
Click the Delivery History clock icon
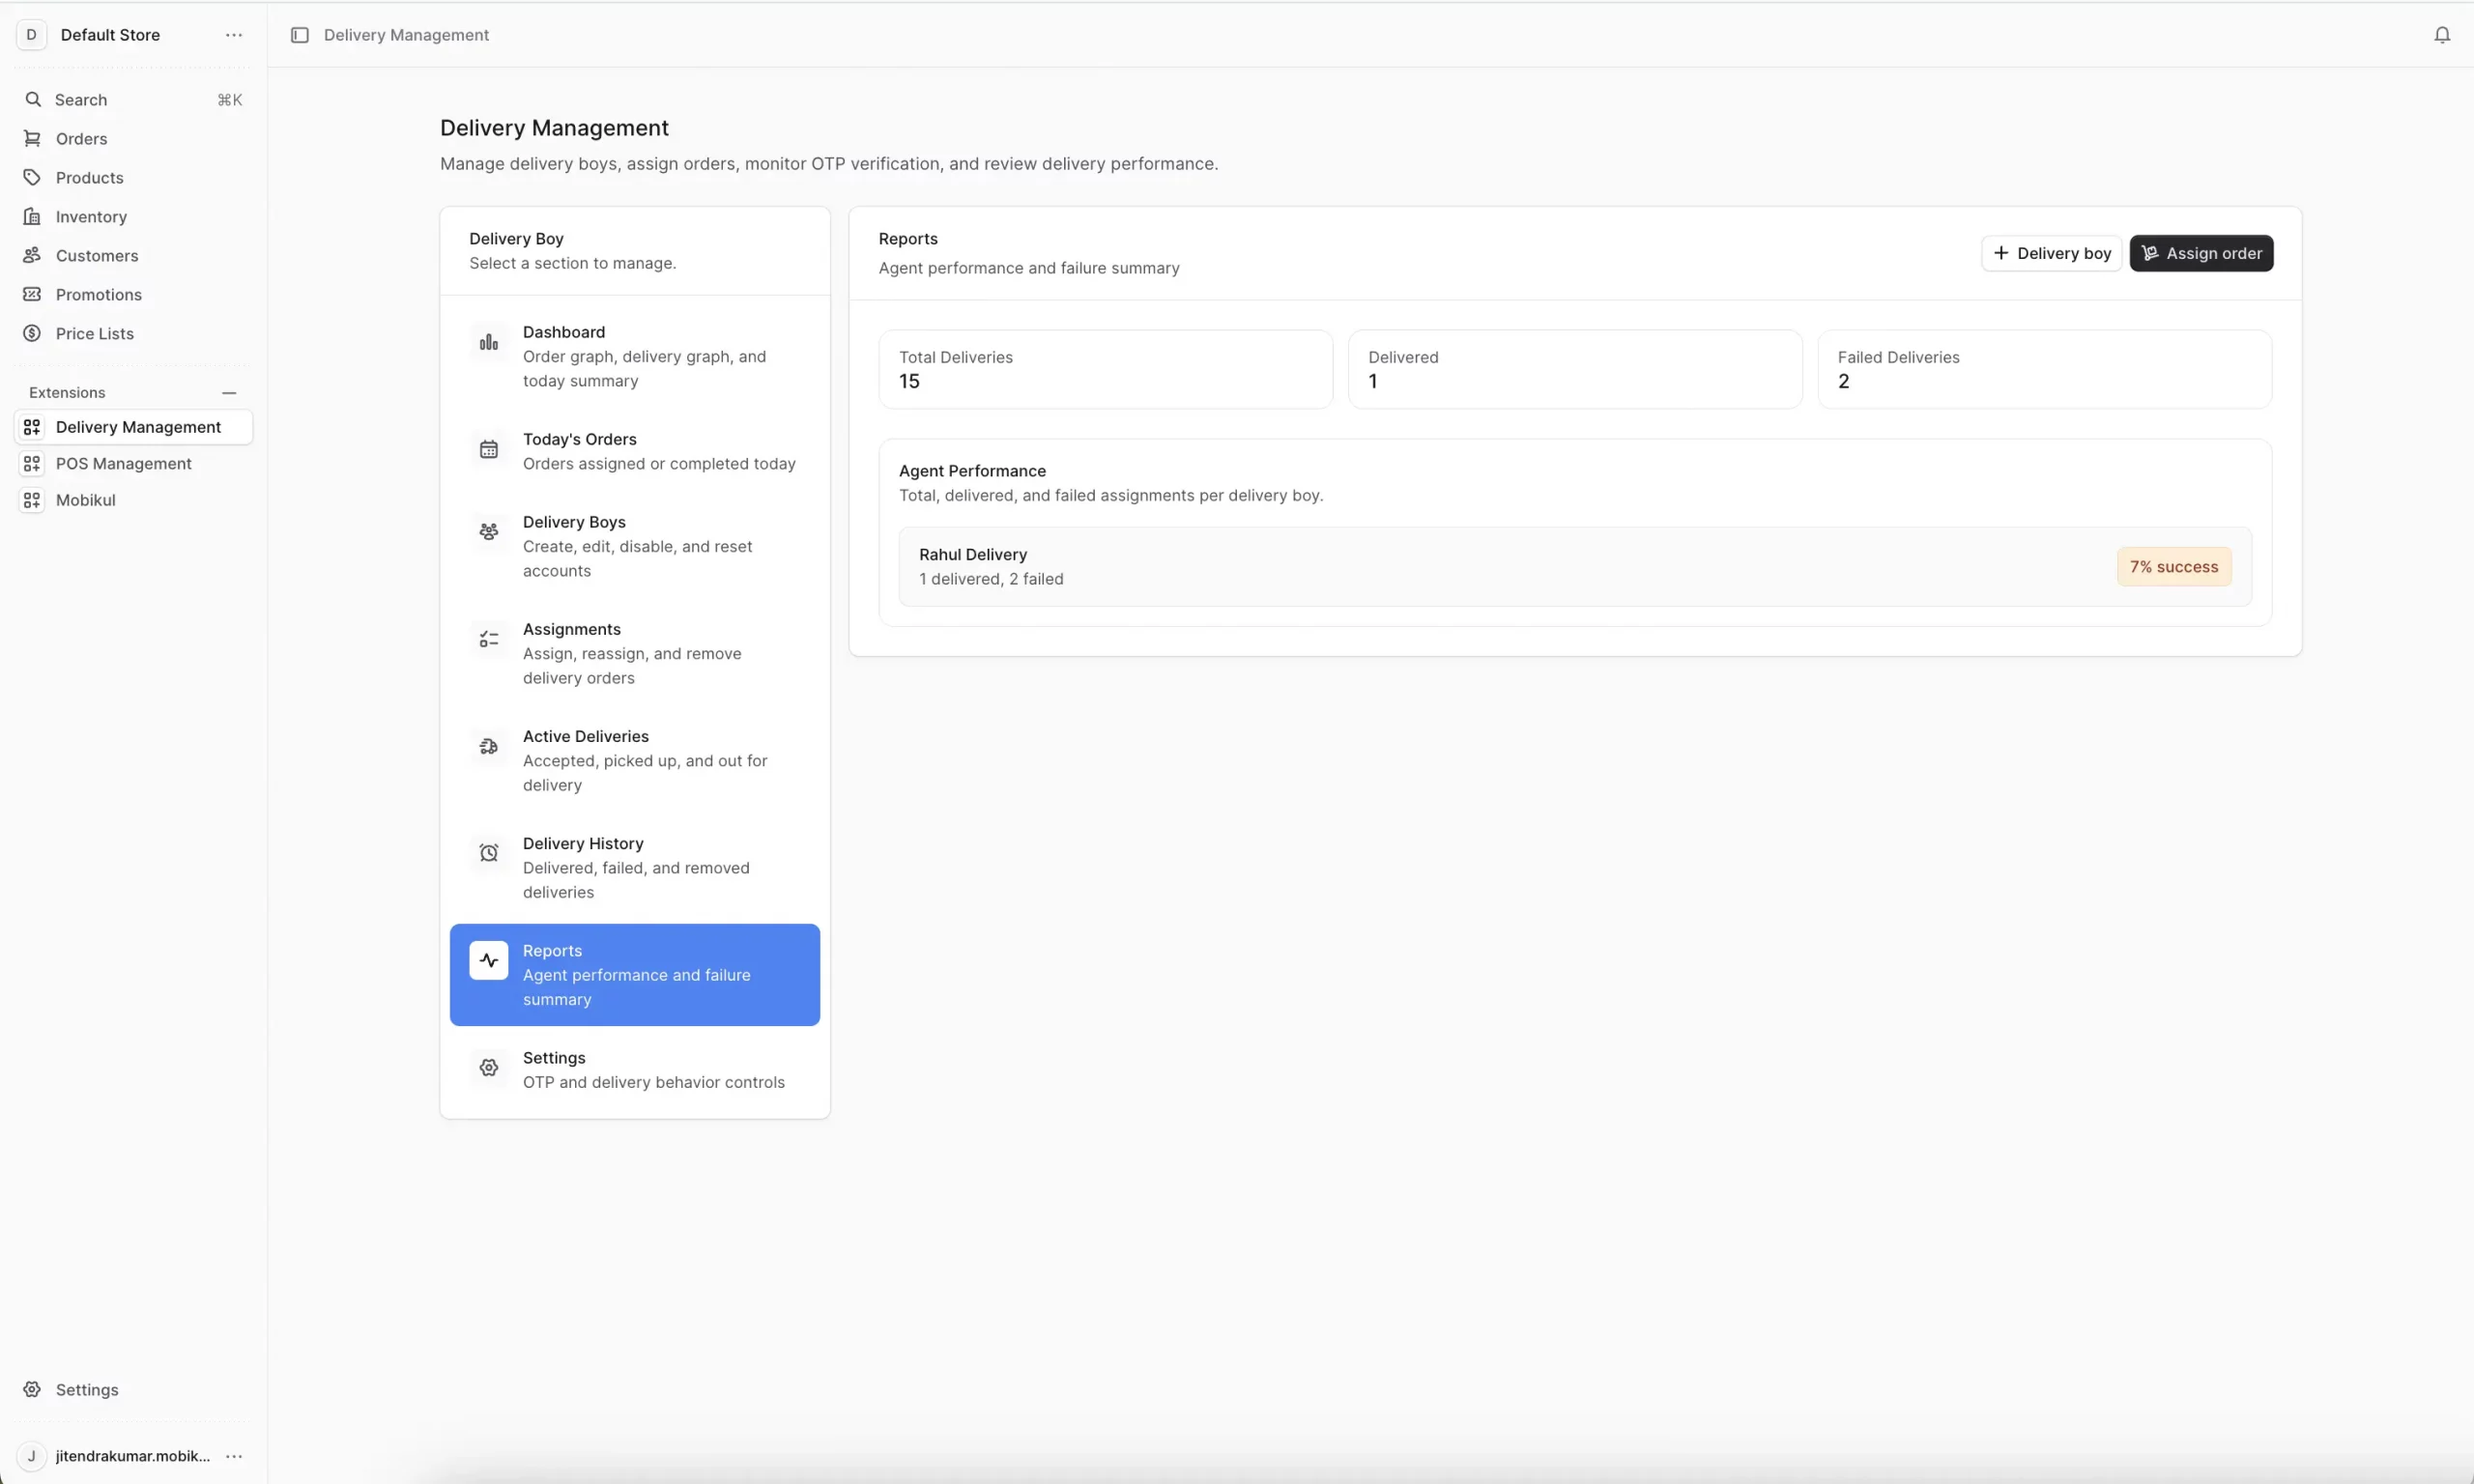click(x=489, y=854)
